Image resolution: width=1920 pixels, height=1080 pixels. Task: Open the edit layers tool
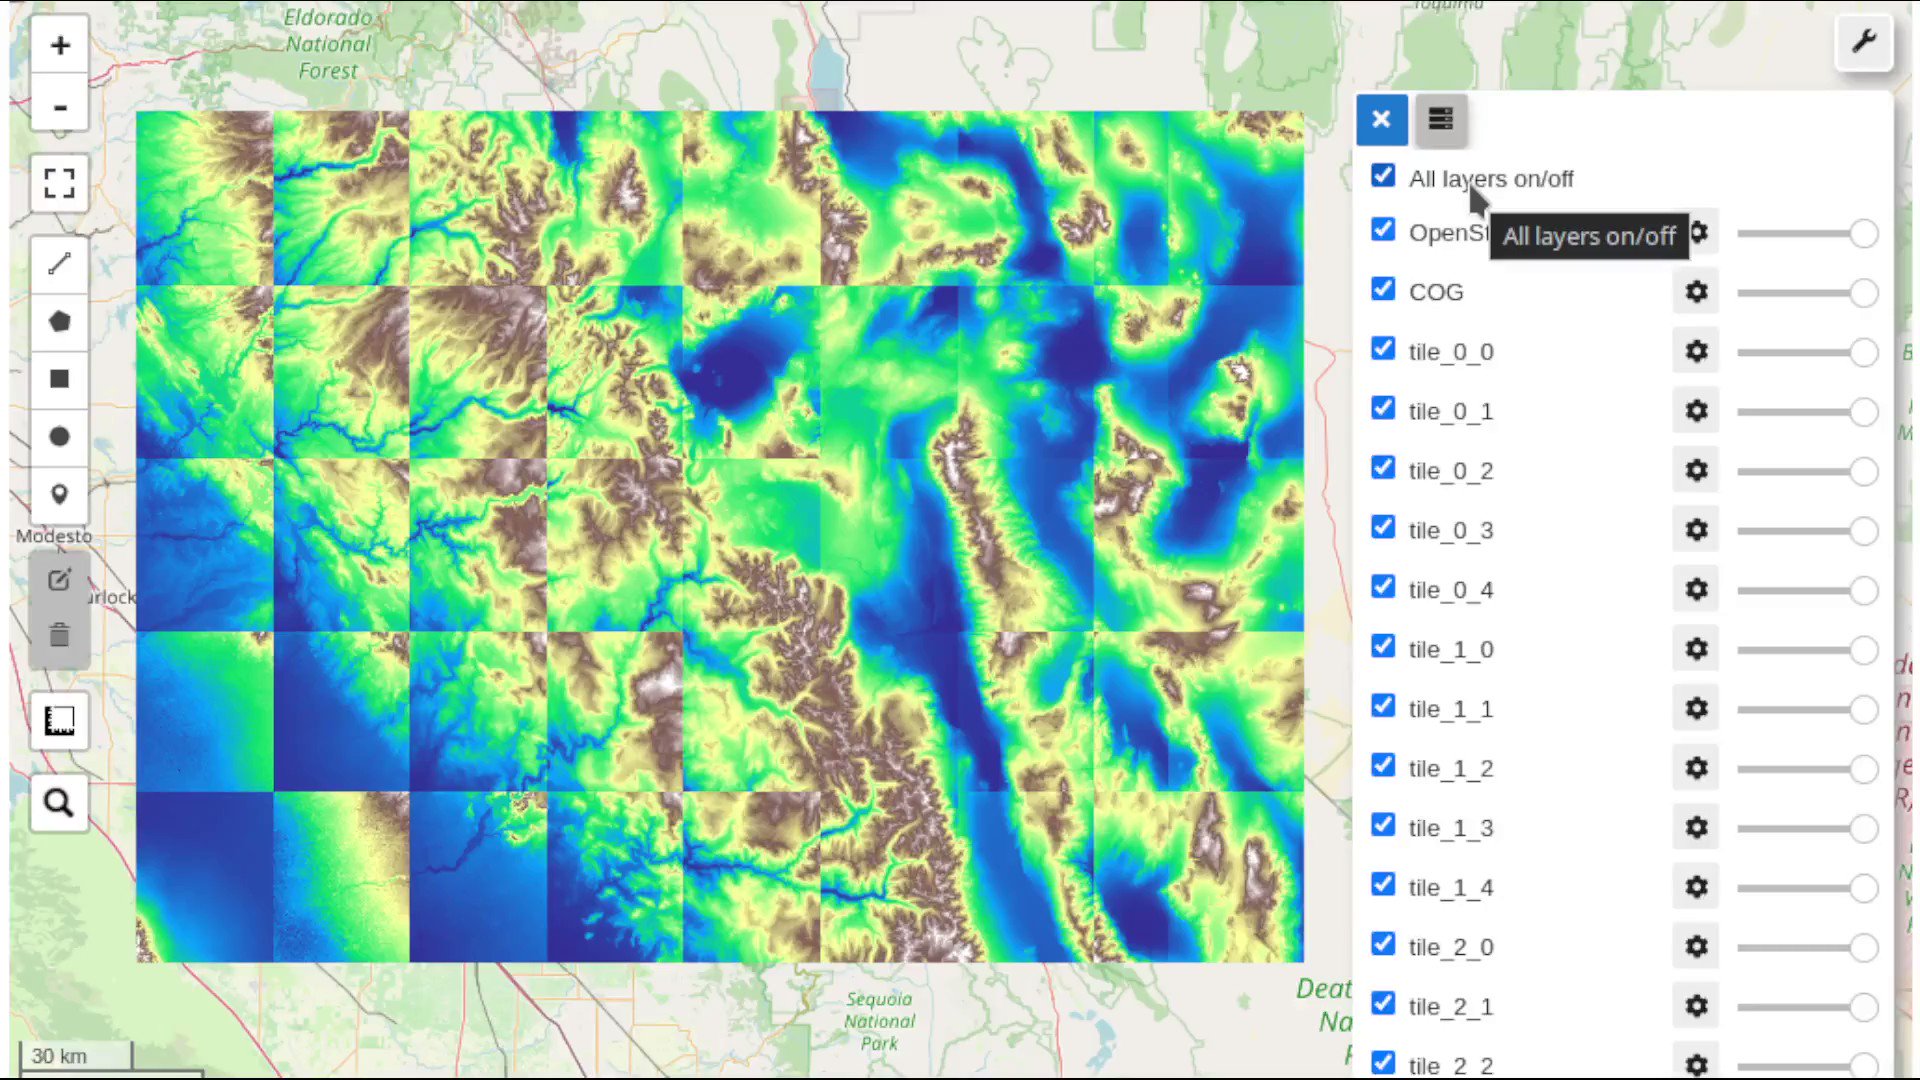(x=59, y=580)
